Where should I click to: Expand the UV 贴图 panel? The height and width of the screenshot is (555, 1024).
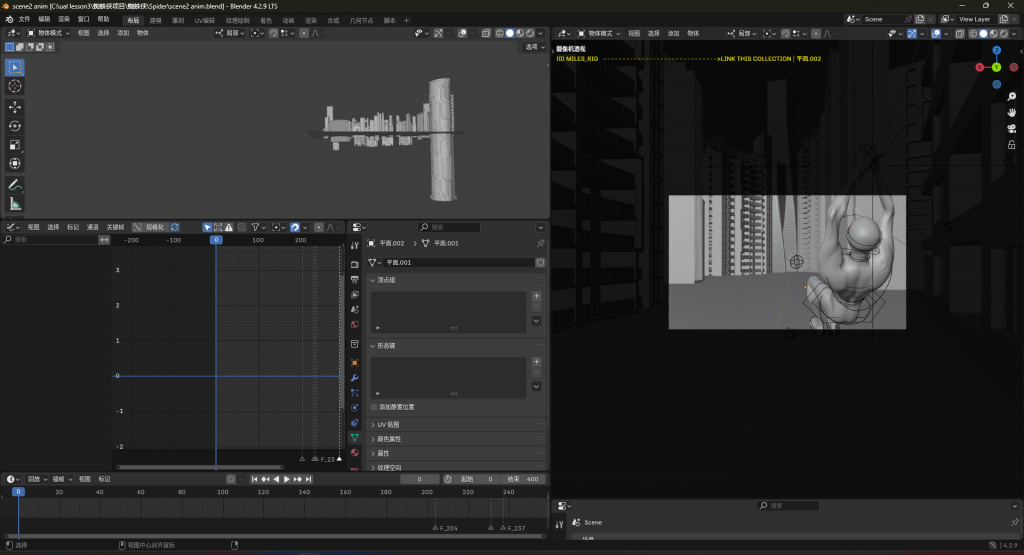[388, 424]
